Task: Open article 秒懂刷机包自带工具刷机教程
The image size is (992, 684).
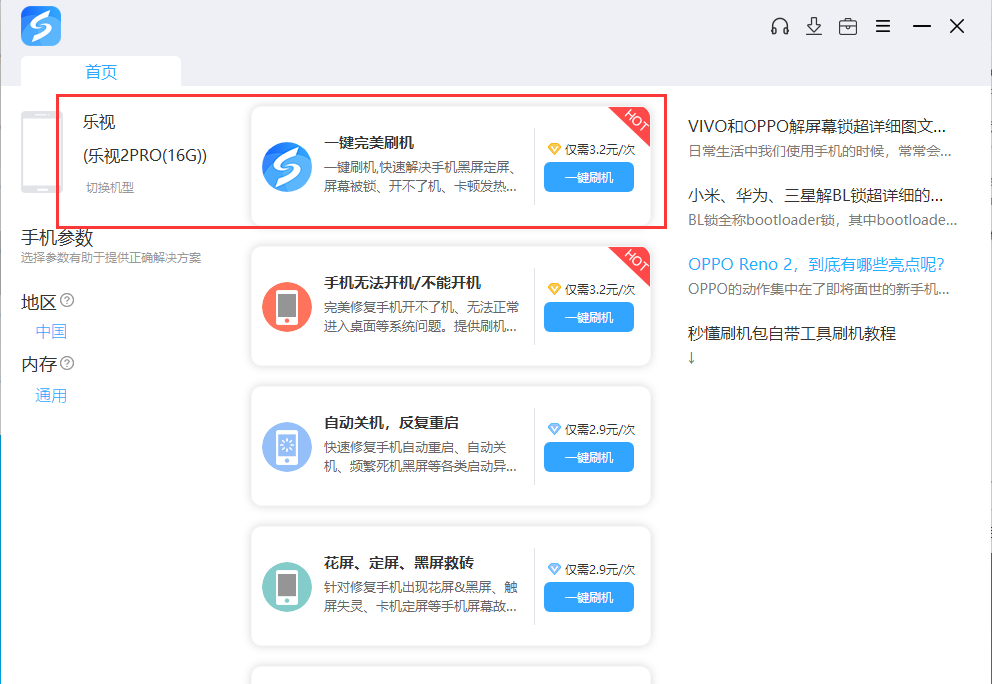Action: pyautogui.click(x=791, y=333)
